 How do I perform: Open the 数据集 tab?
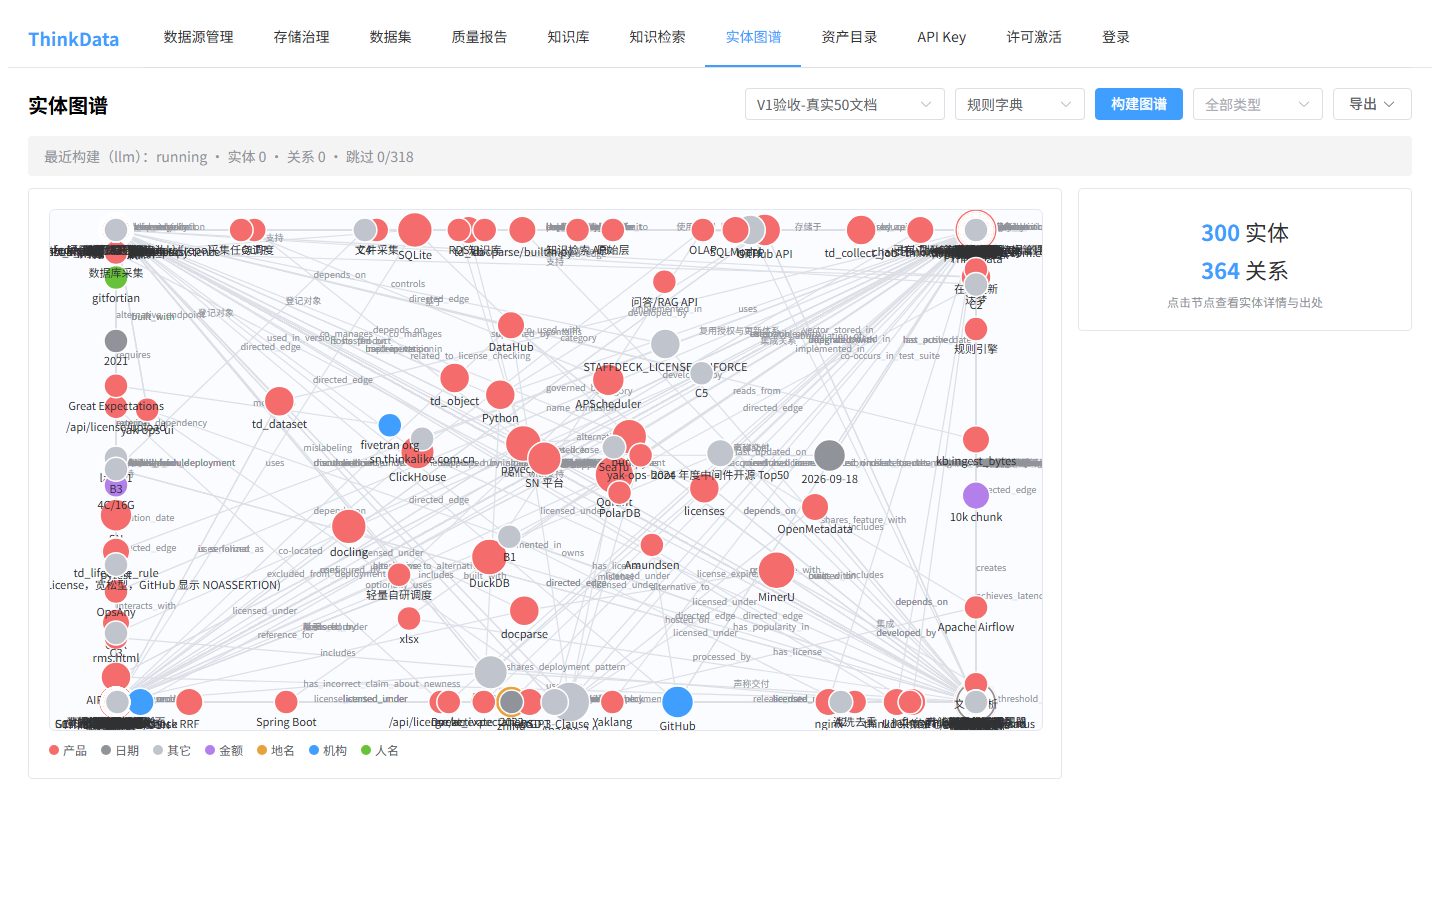391,37
